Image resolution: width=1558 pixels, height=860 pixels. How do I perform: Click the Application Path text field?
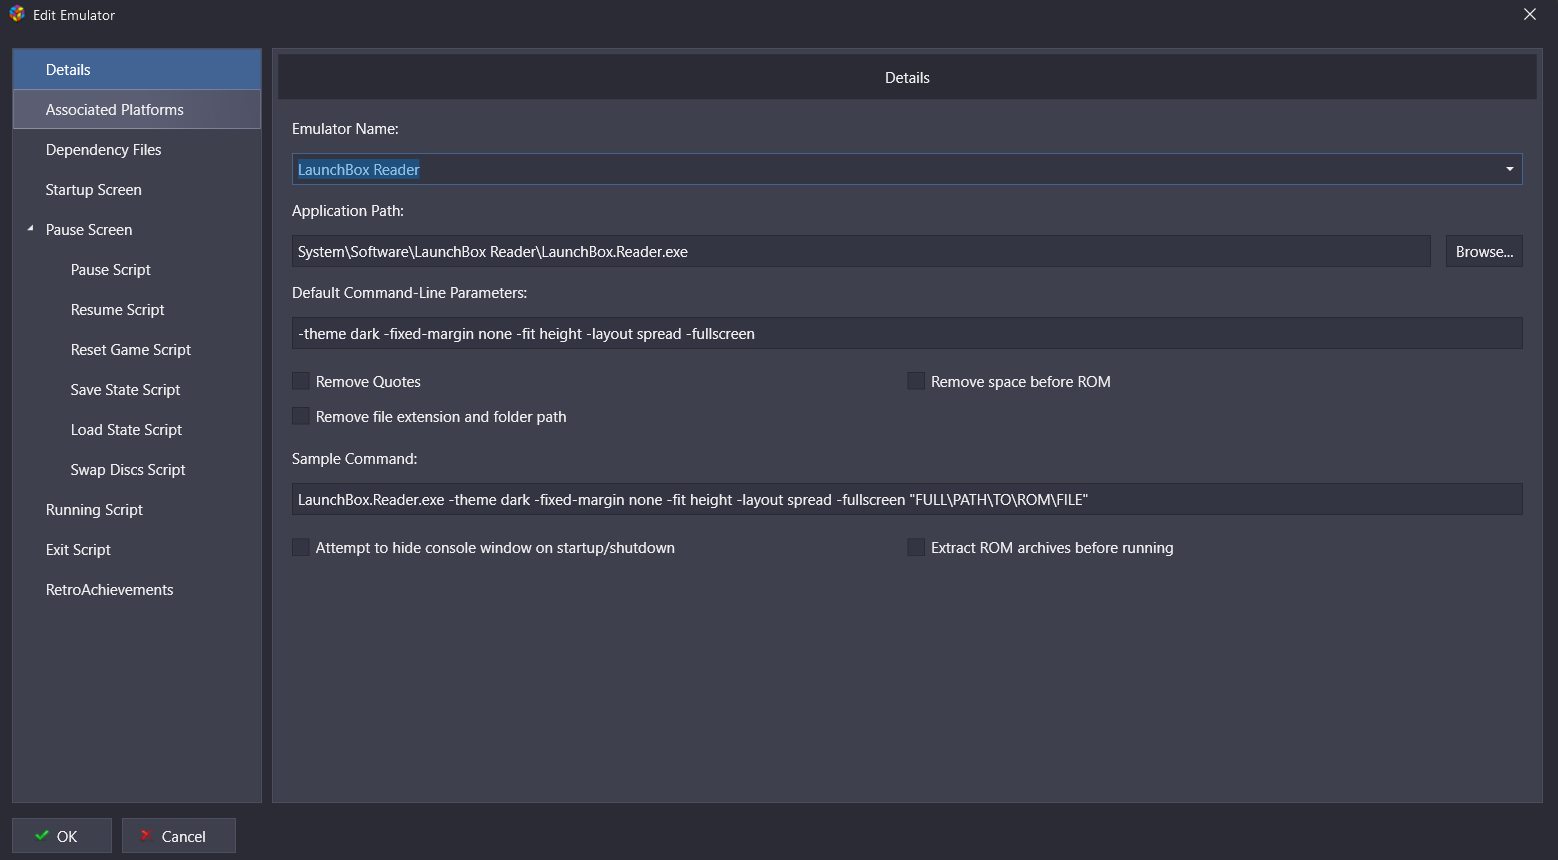click(x=861, y=251)
